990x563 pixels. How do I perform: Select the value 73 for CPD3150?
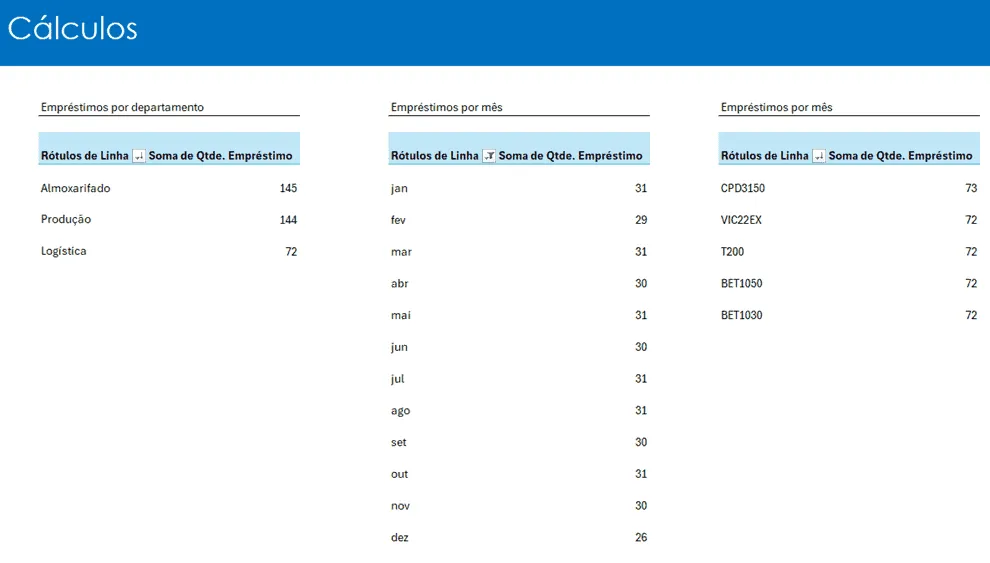971,188
